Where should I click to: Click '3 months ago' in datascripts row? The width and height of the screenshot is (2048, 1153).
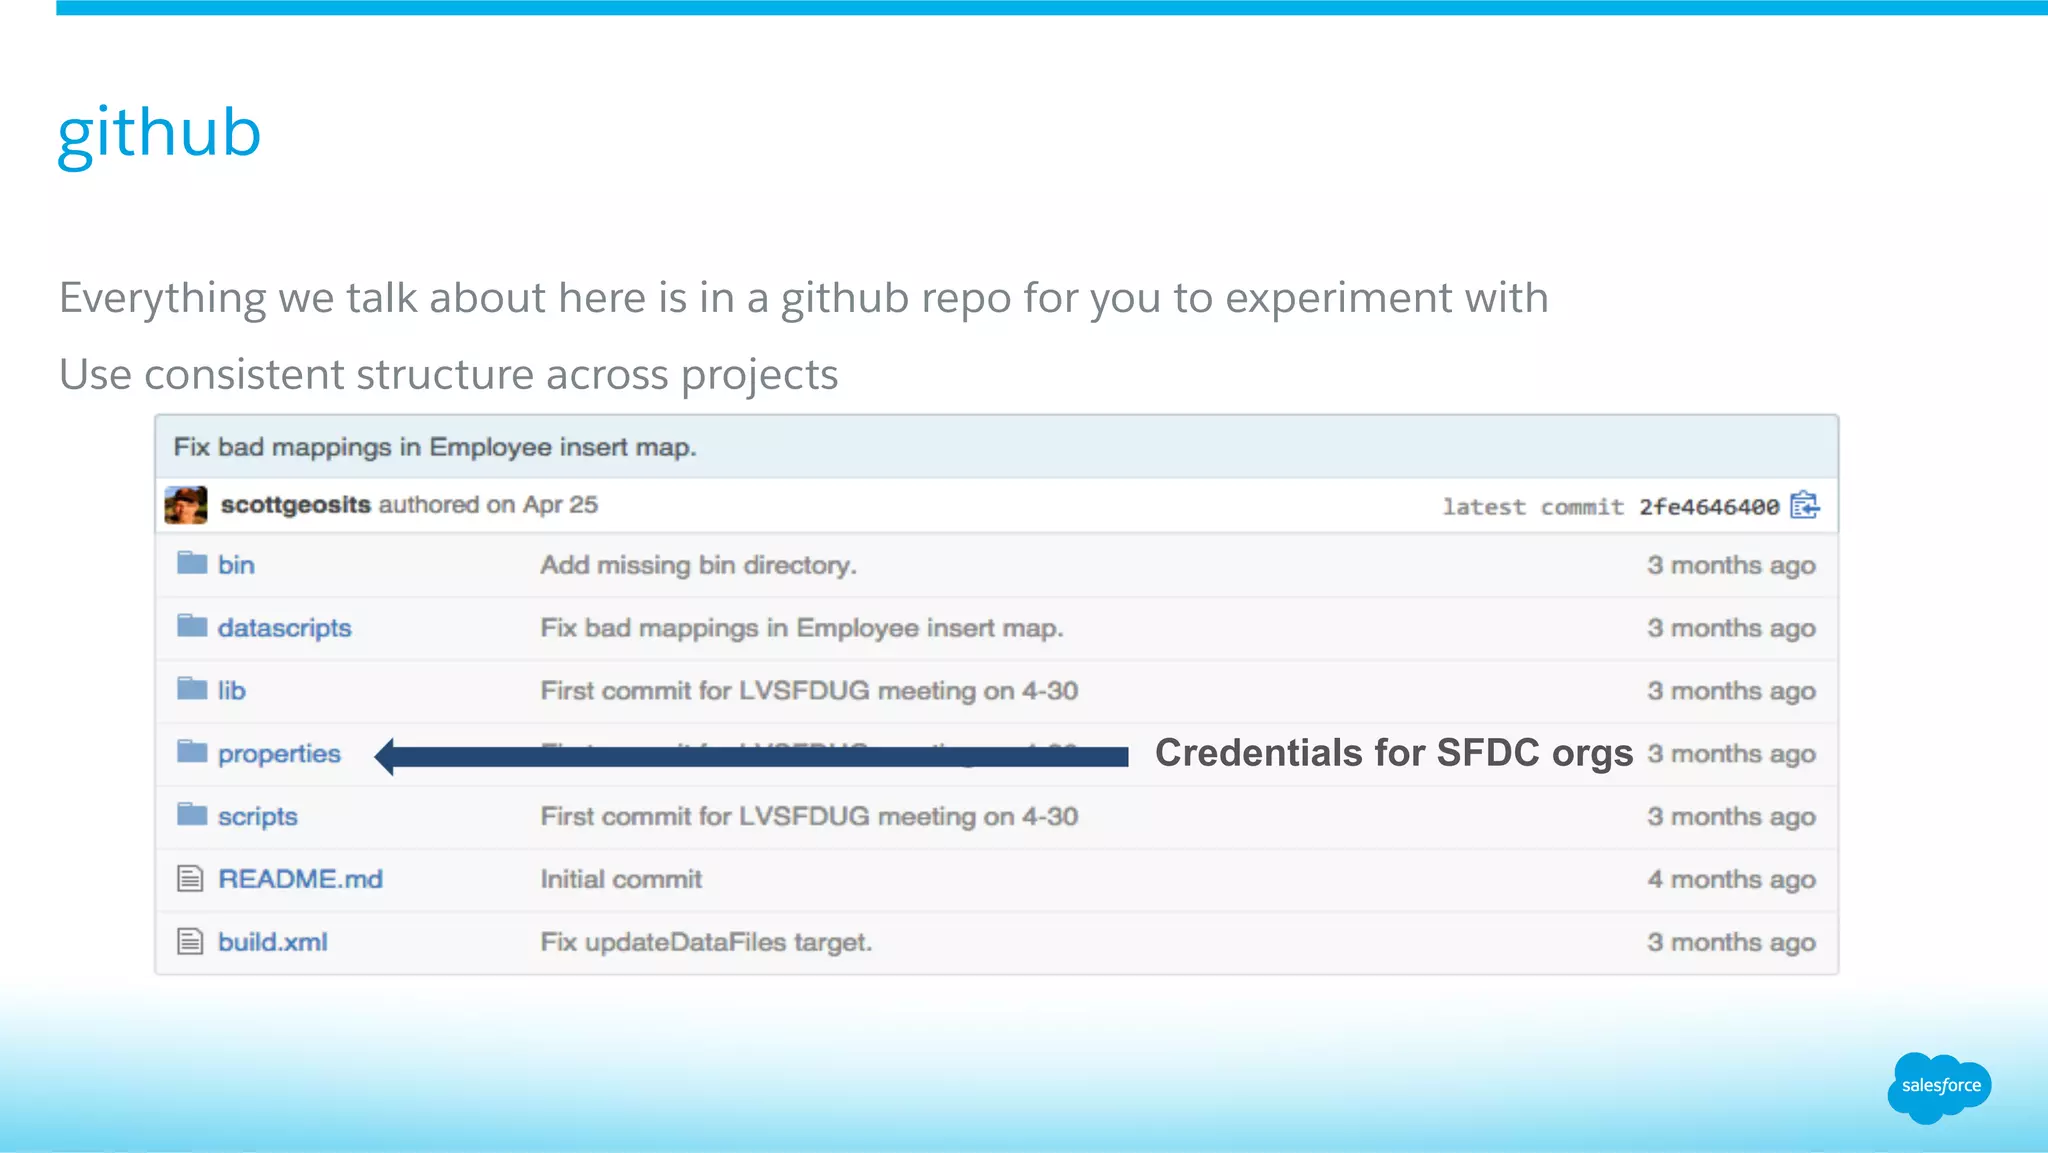point(1731,629)
